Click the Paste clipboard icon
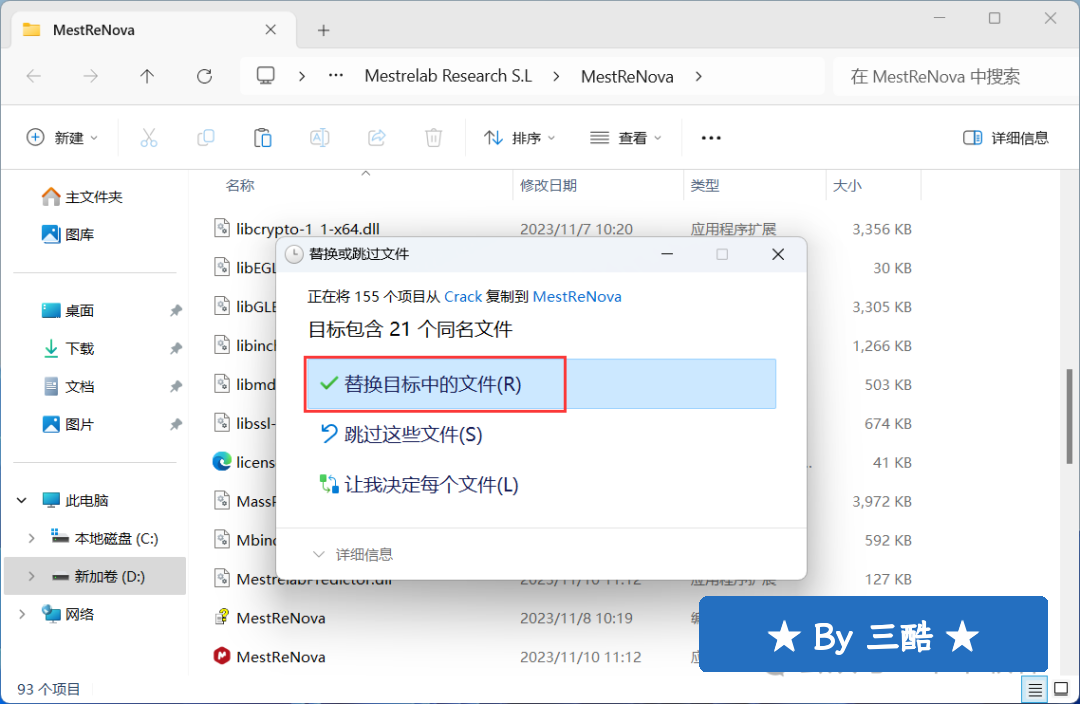This screenshot has height=704, width=1080. point(262,138)
